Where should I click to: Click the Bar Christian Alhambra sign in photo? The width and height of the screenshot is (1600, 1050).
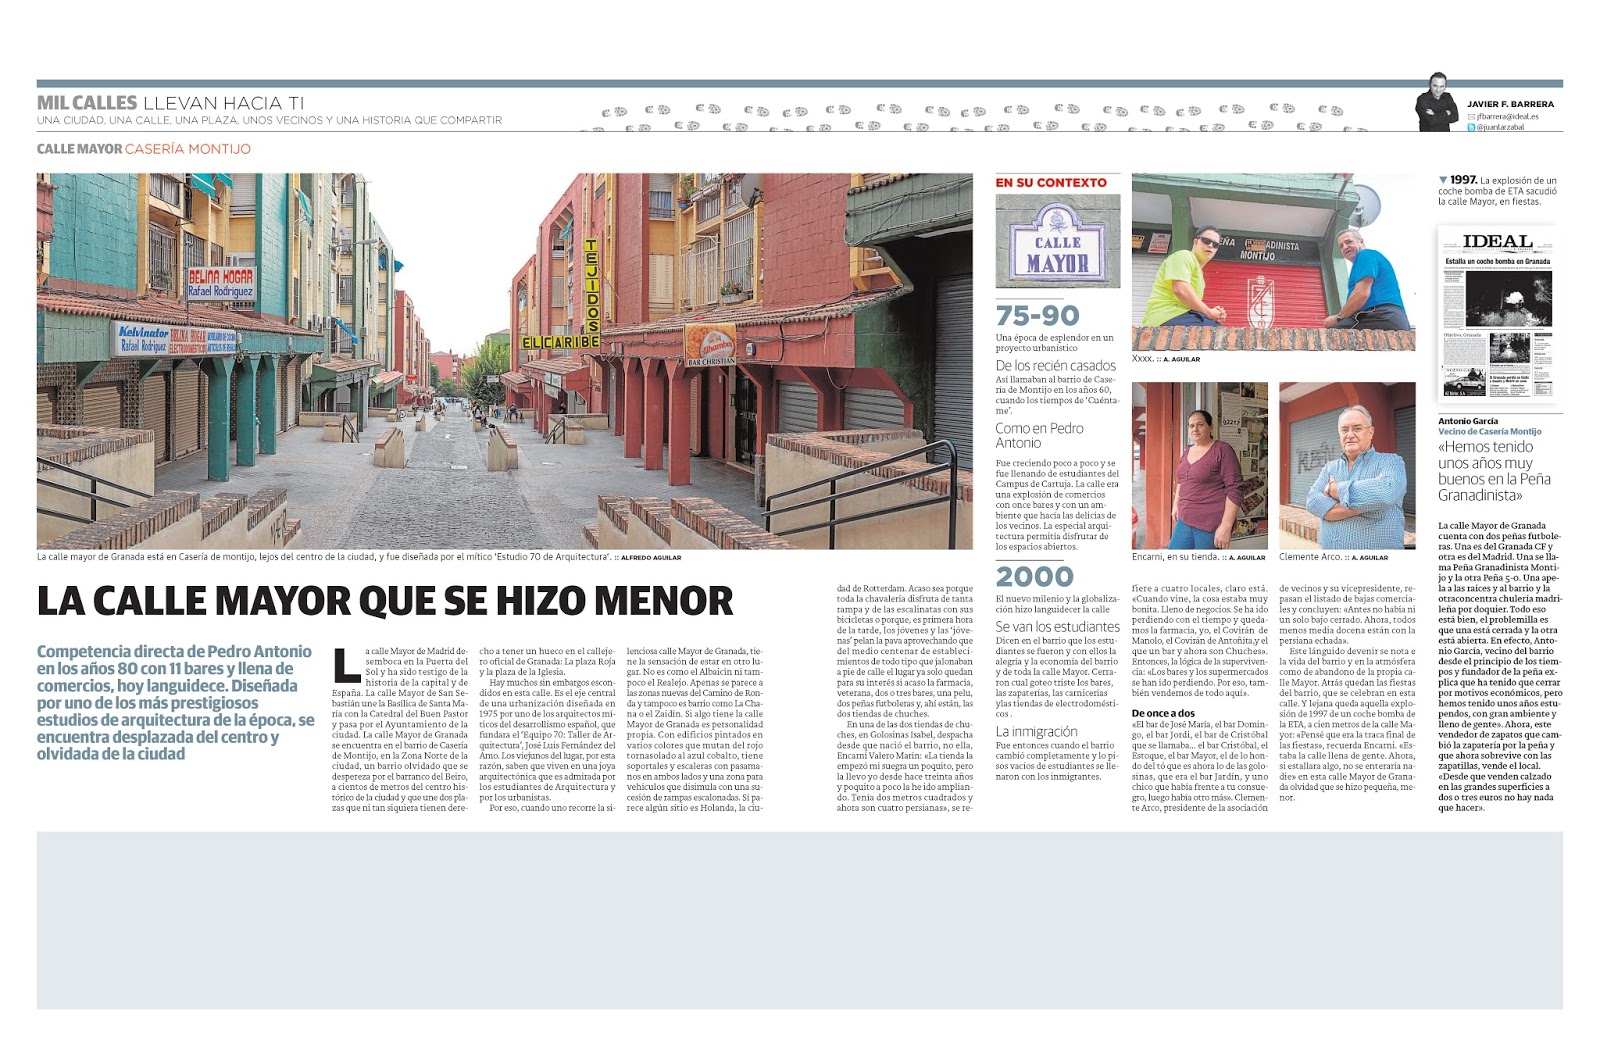point(711,346)
